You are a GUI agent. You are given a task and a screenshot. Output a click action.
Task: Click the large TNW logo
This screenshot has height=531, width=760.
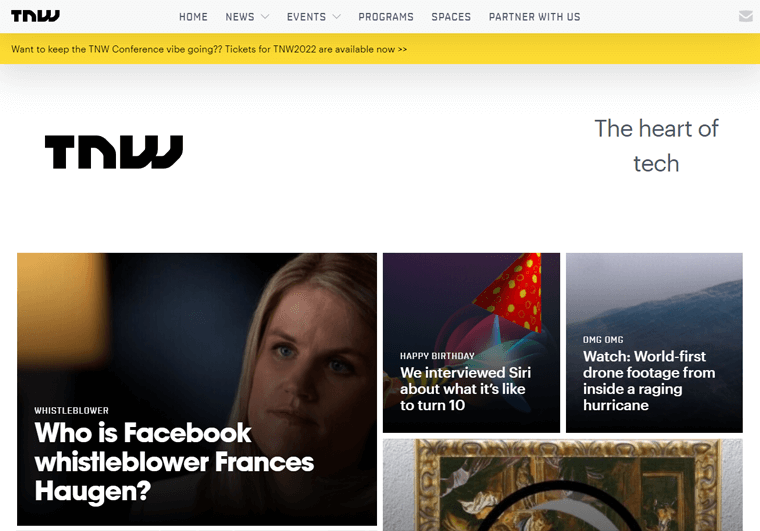pos(114,152)
